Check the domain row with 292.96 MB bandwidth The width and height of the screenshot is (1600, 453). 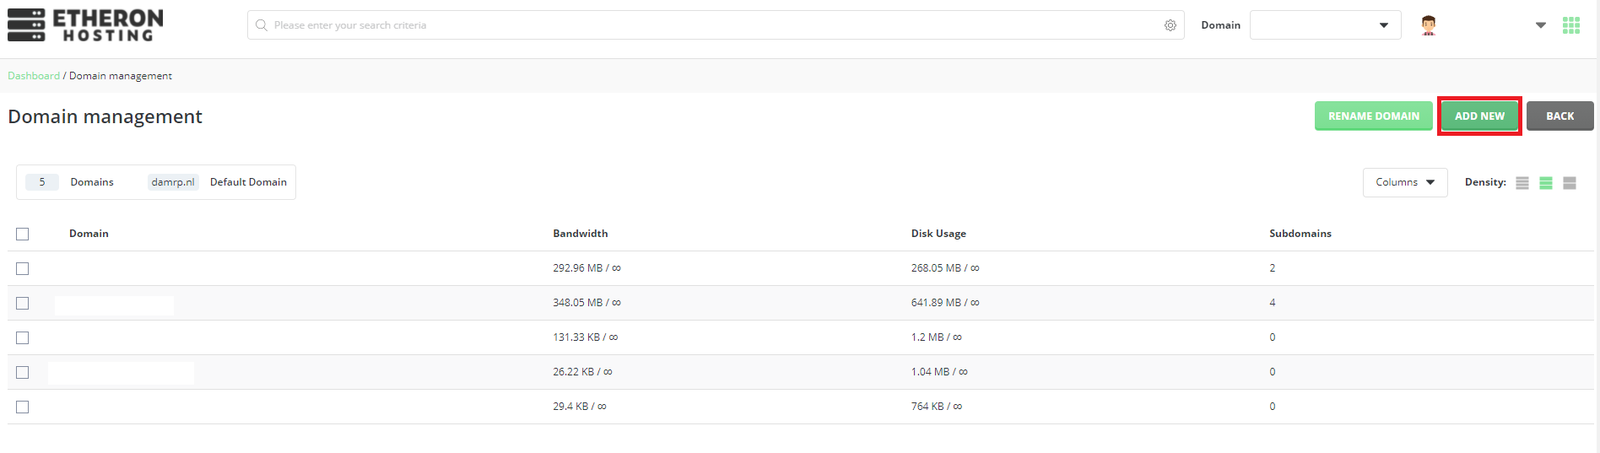click(x=23, y=269)
